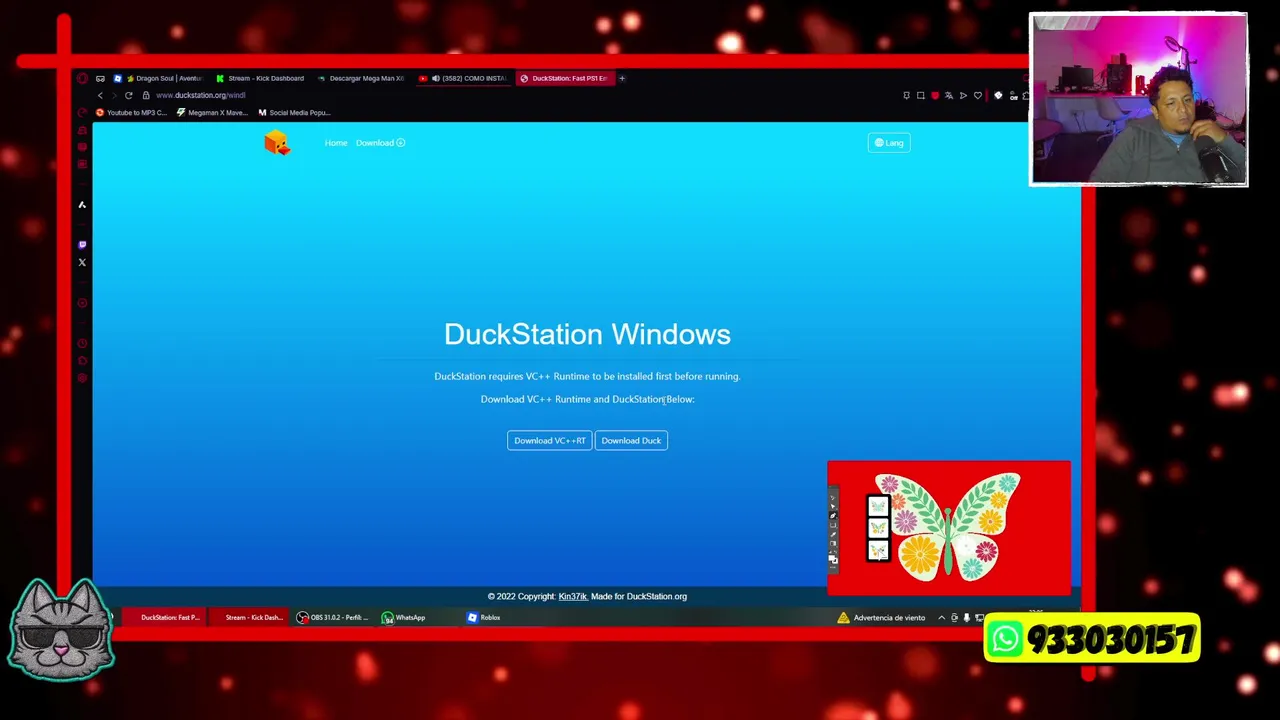Click the DuckStation duck logo
Viewport: 1280px width, 720px height.
point(277,143)
